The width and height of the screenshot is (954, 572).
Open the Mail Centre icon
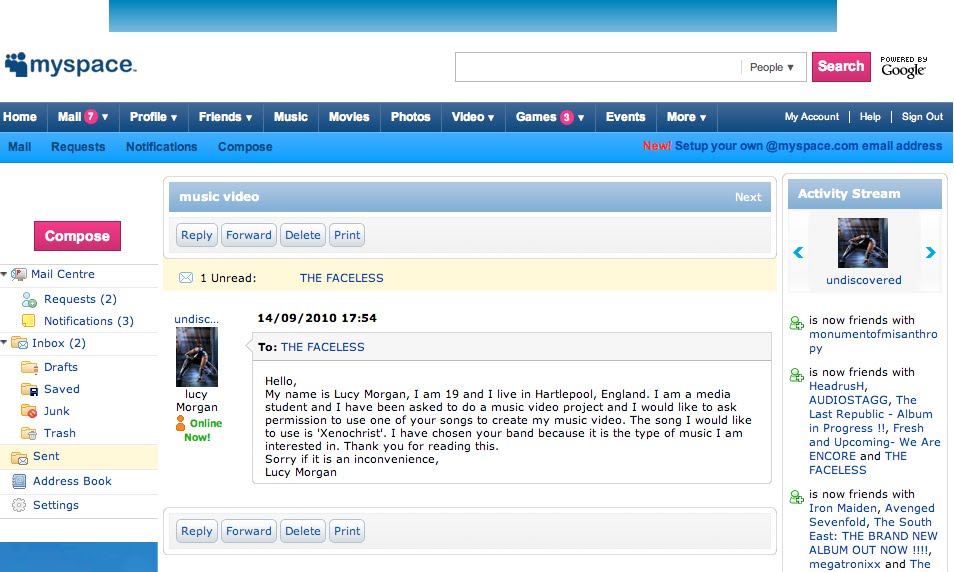pyautogui.click(x=19, y=274)
